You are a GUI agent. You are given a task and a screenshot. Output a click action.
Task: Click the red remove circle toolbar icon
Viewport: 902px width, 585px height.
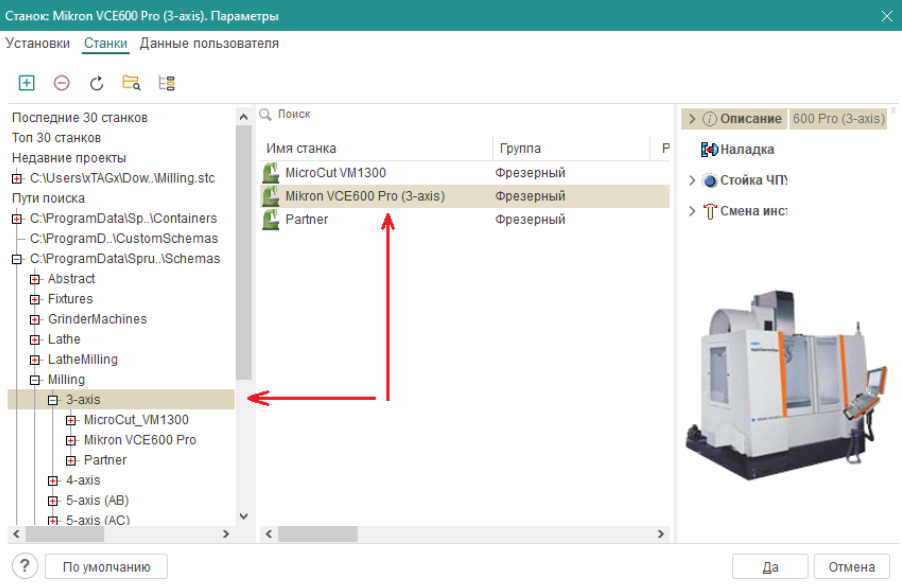point(61,83)
